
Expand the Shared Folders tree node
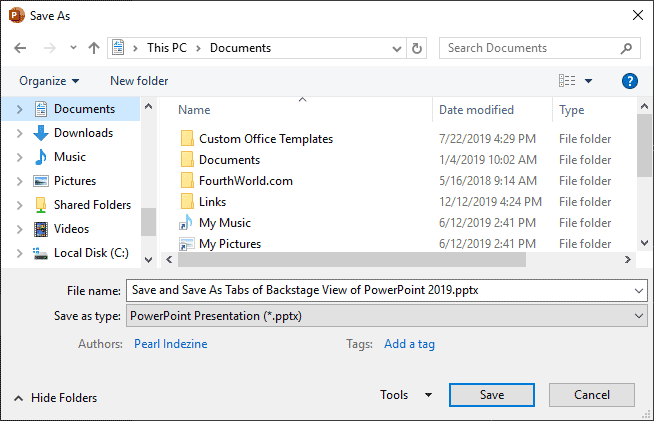(x=19, y=205)
